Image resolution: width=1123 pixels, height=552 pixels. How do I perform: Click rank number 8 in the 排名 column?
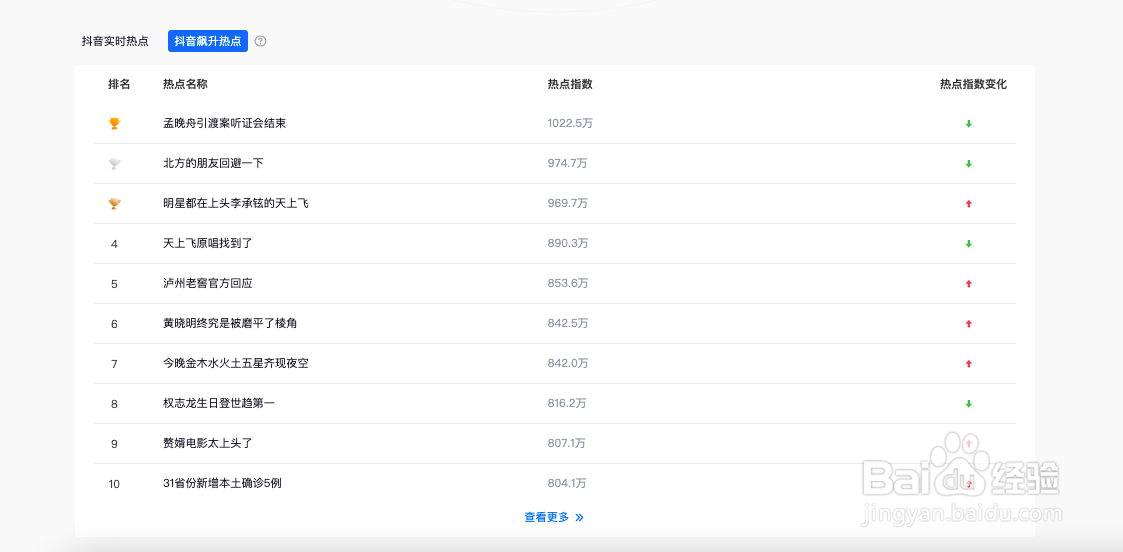coord(115,405)
